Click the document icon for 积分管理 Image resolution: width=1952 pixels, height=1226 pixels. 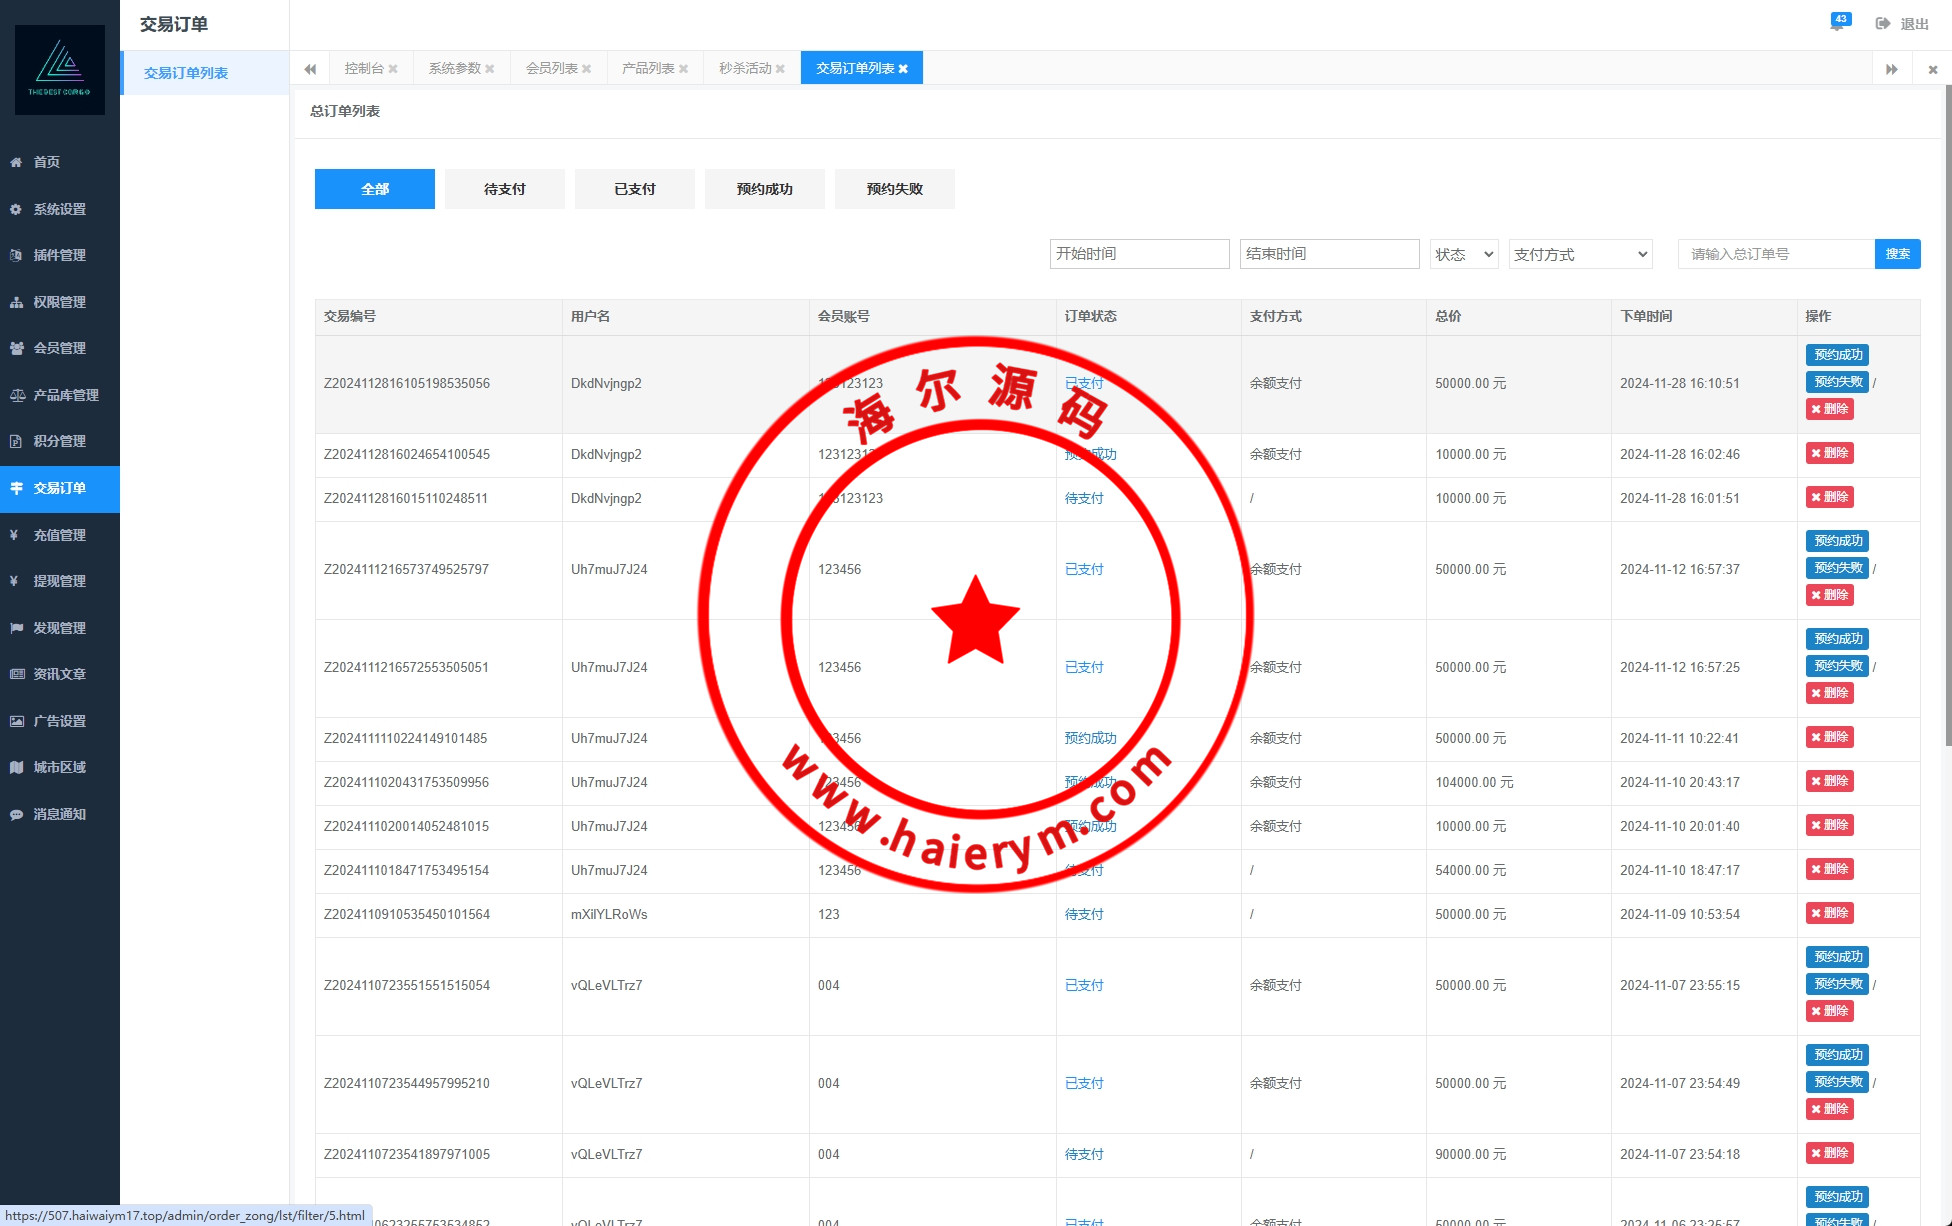(16, 441)
